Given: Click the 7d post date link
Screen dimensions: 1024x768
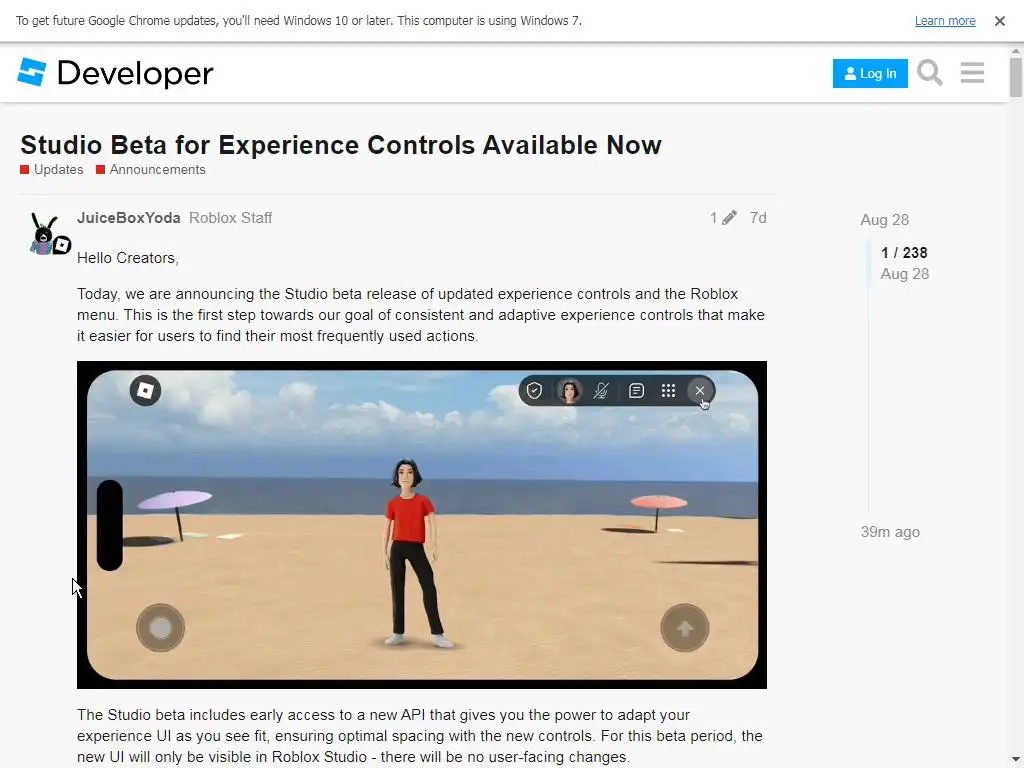Looking at the screenshot, I should point(758,217).
